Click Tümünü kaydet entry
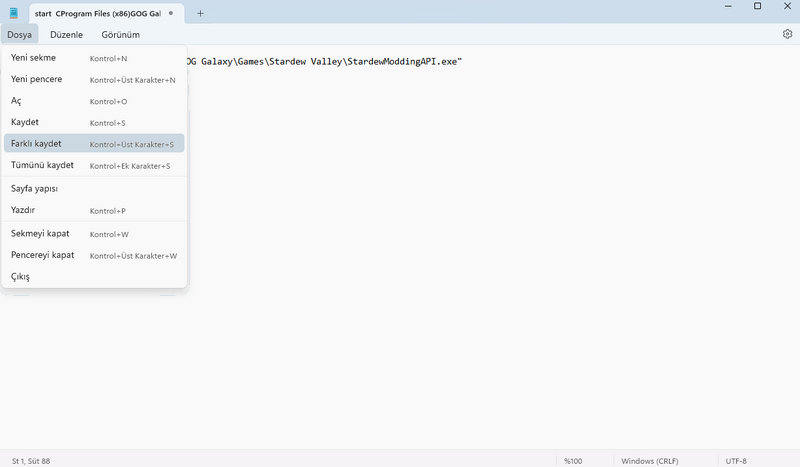Image resolution: width=800 pixels, height=467 pixels. (94, 165)
